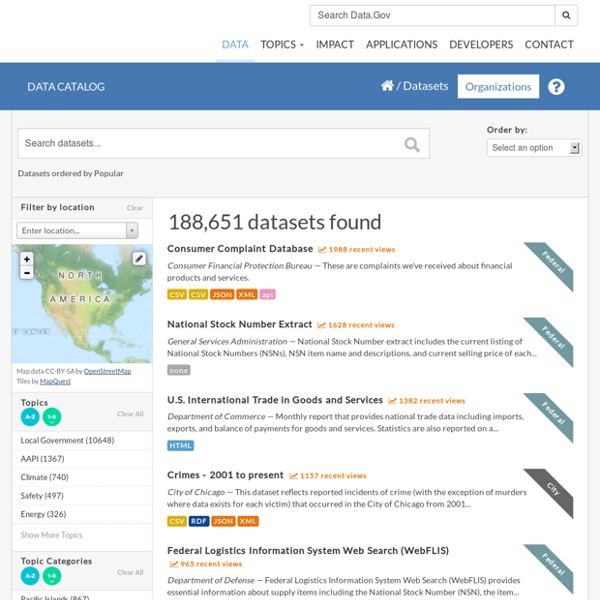This screenshot has width=600, height=600.
Task: Filter by Climate (740) topic
Action: tap(82, 477)
